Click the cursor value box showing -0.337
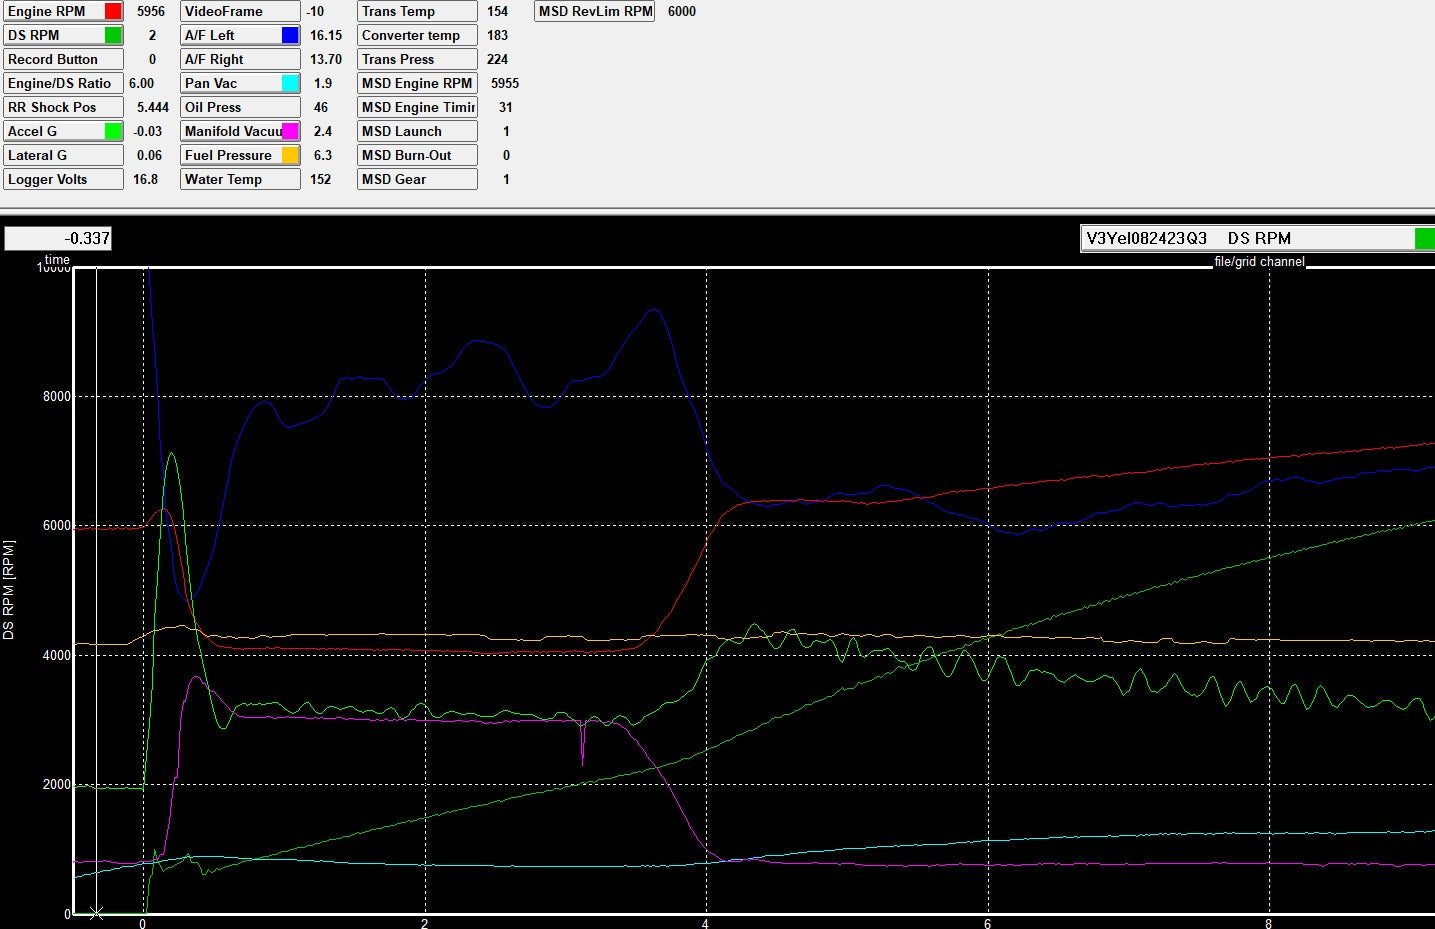Image resolution: width=1435 pixels, height=929 pixels. [x=58, y=238]
